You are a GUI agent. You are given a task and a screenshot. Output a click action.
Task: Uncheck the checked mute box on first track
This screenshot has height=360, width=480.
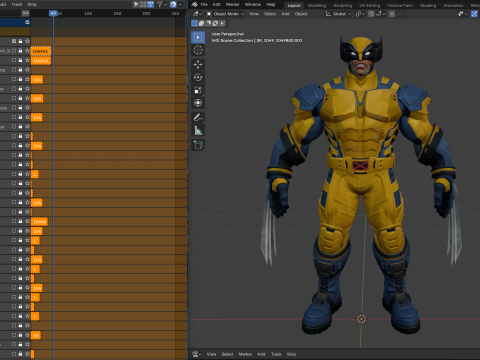[14, 41]
